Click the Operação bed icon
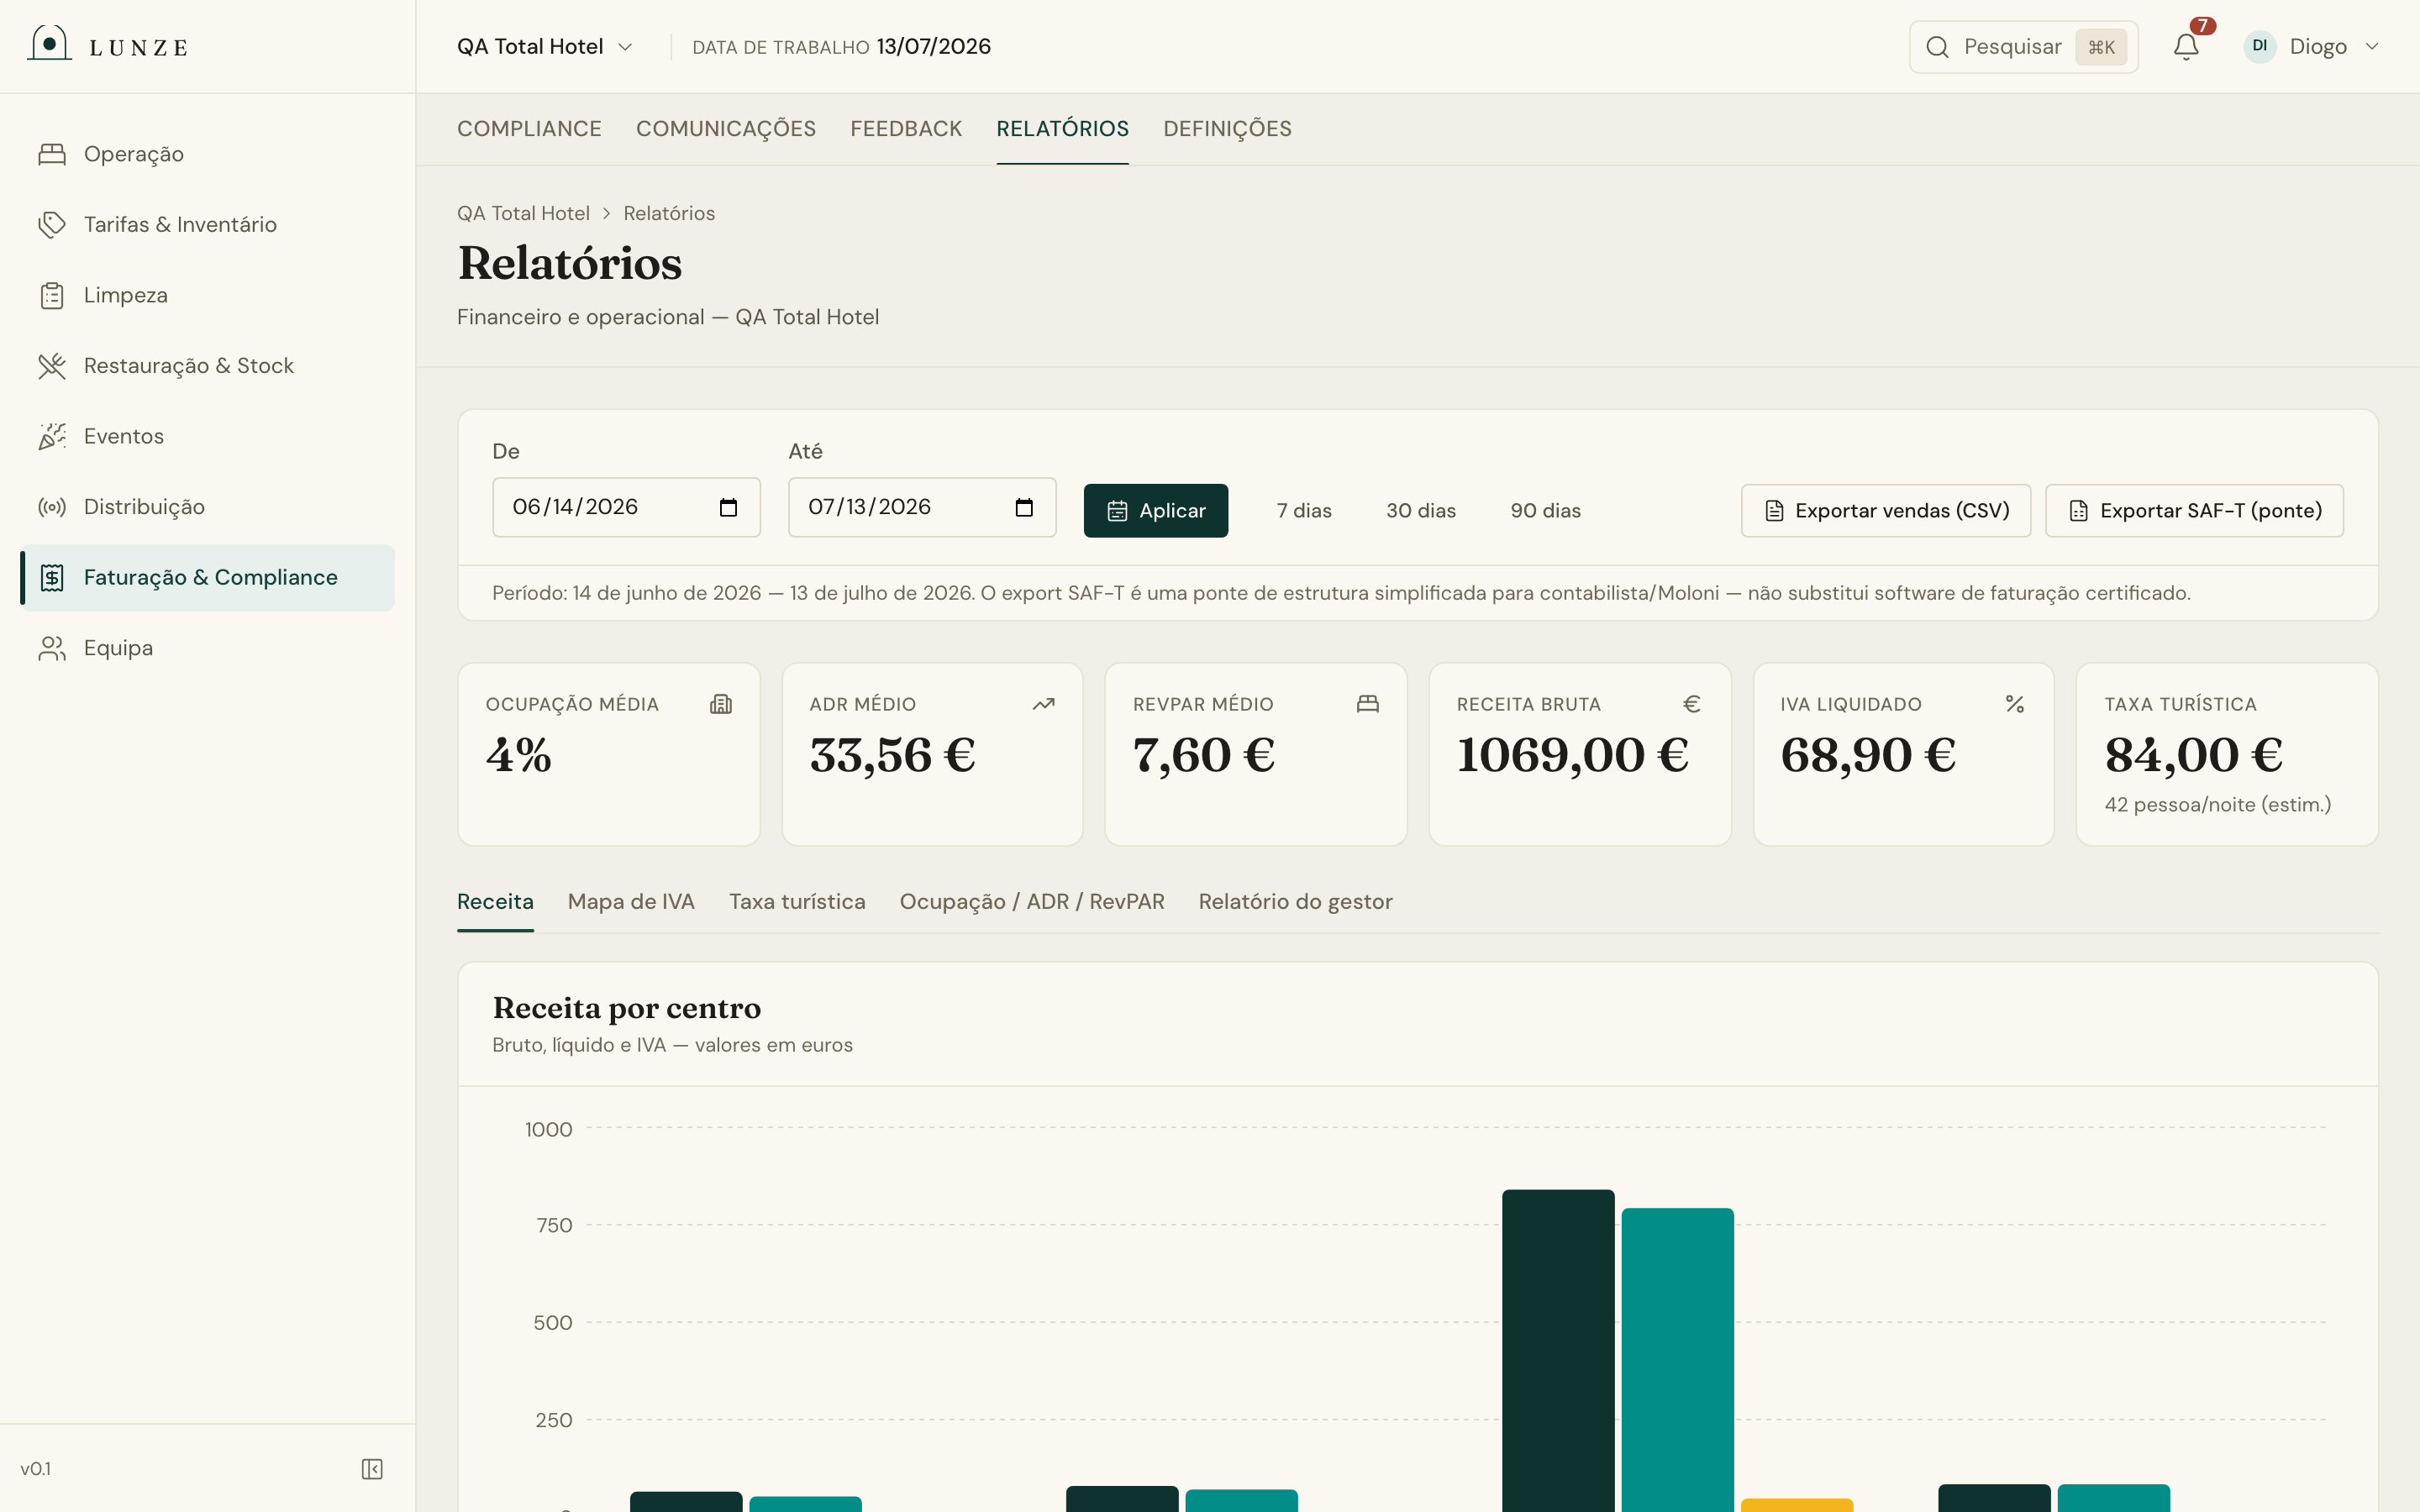 coord(52,154)
